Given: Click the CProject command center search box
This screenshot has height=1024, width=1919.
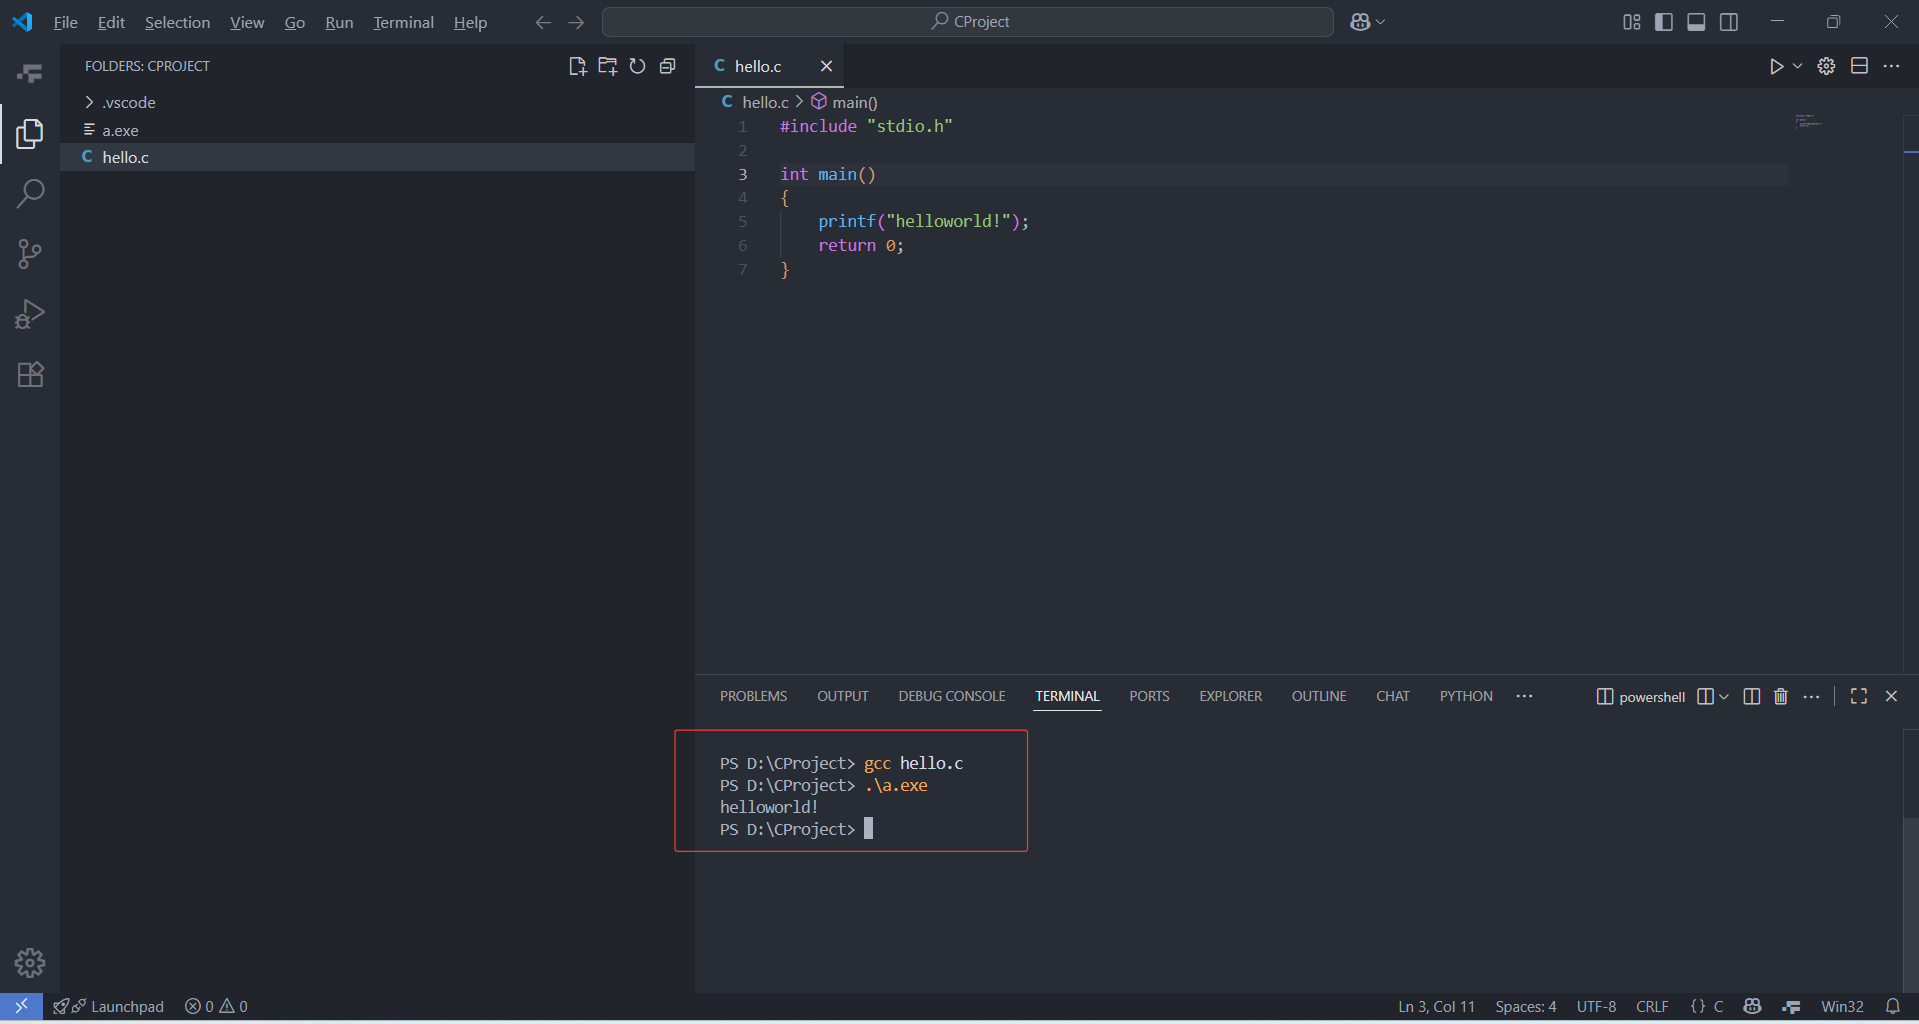Looking at the screenshot, I should tap(968, 22).
